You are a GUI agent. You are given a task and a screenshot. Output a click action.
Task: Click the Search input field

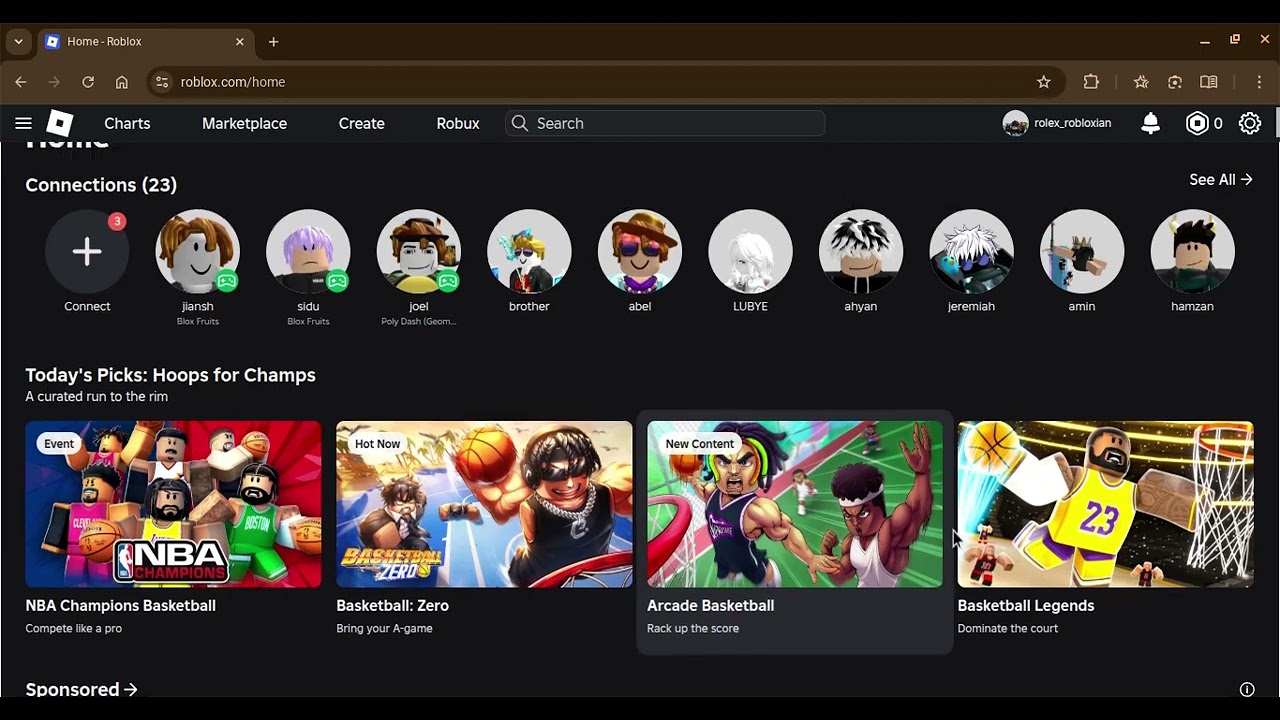click(665, 123)
